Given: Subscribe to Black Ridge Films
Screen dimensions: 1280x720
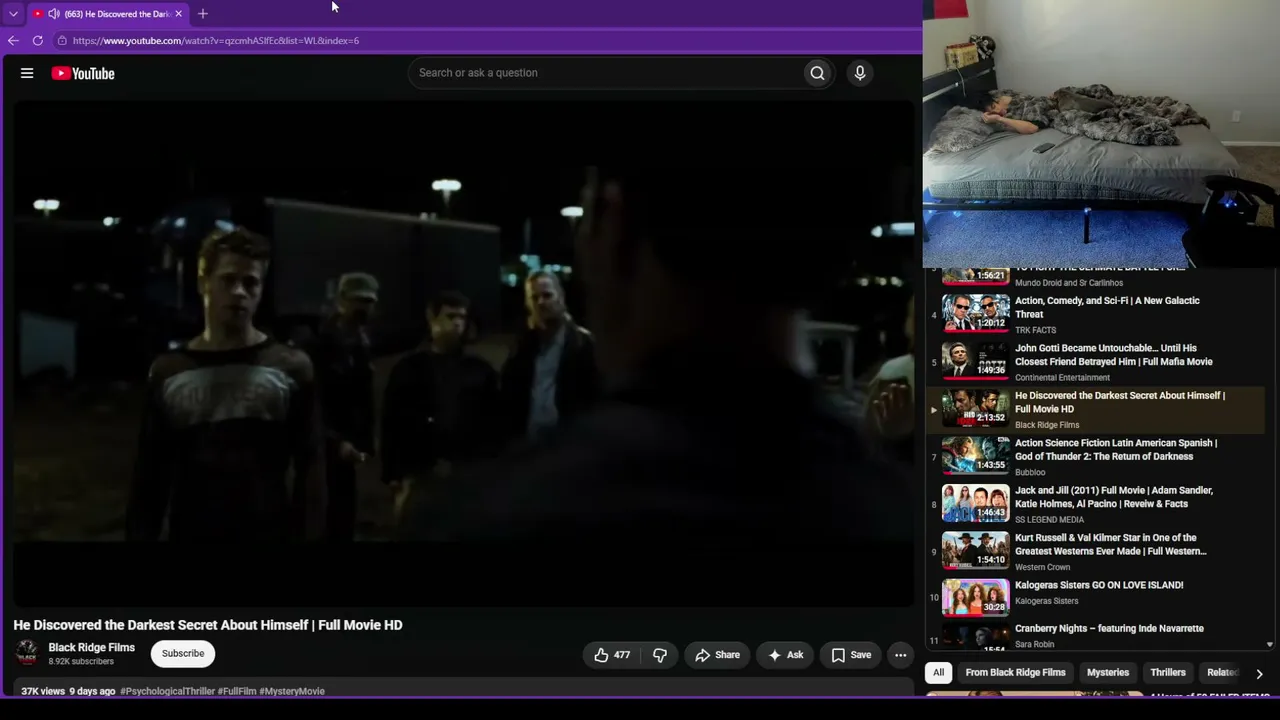Looking at the screenshot, I should (183, 654).
